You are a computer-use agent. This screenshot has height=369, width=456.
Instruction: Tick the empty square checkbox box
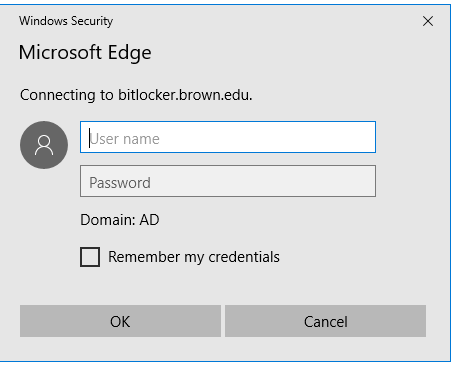(x=90, y=257)
